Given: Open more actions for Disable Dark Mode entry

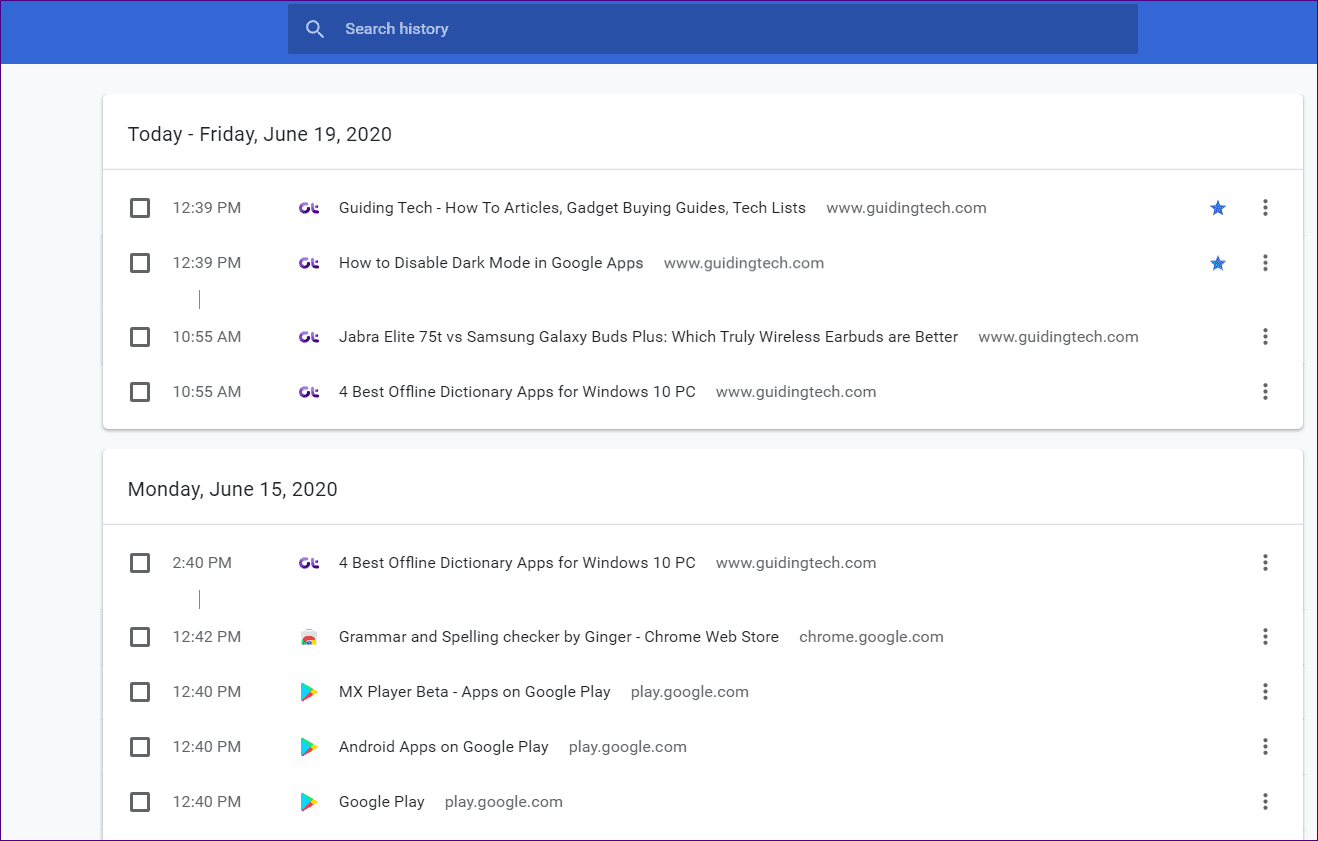Looking at the screenshot, I should [x=1265, y=263].
